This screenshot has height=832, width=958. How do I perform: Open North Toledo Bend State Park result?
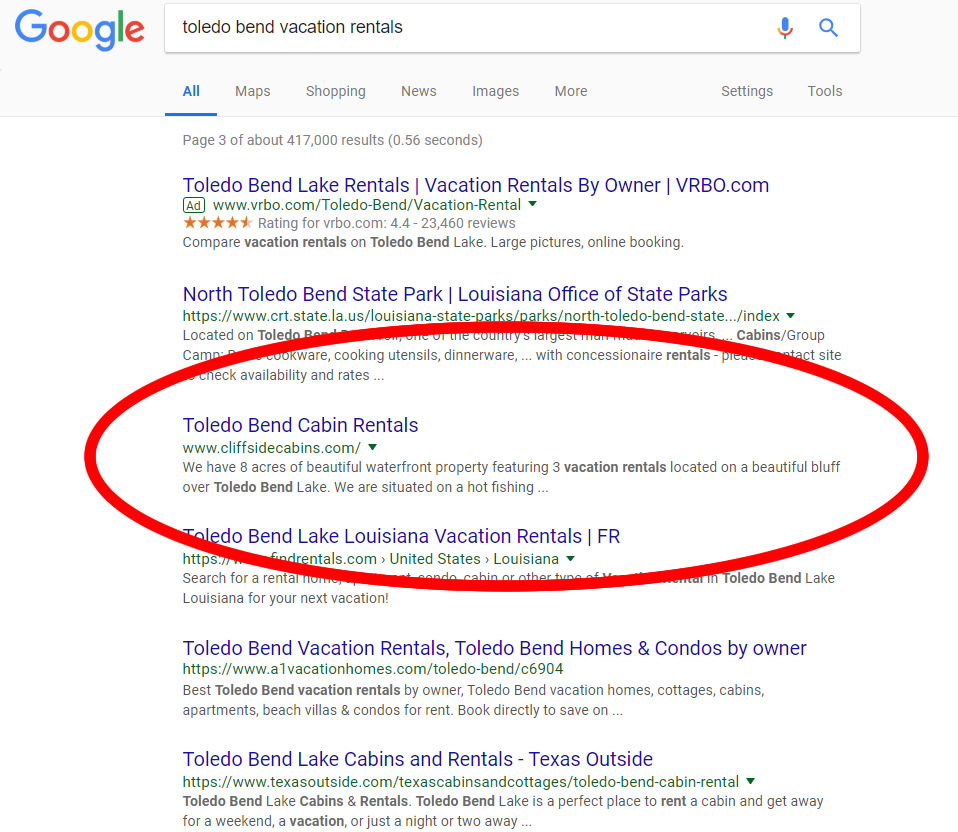point(455,294)
